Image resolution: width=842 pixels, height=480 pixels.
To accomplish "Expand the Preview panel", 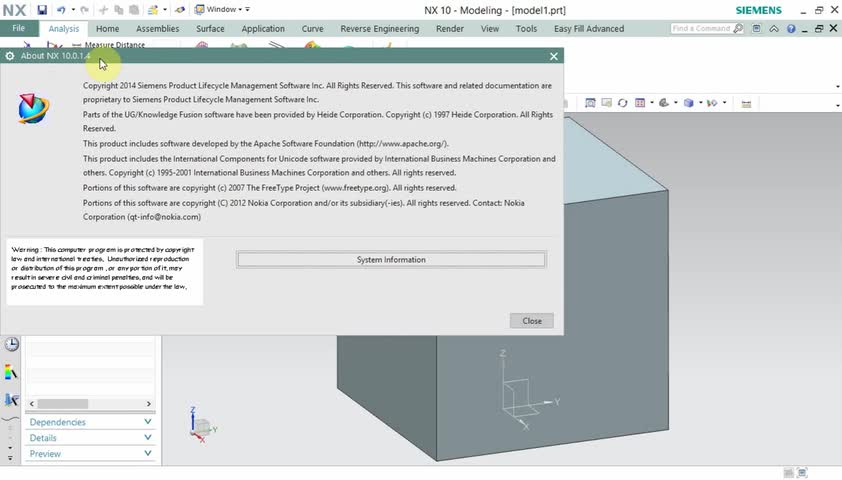I will (90, 454).
